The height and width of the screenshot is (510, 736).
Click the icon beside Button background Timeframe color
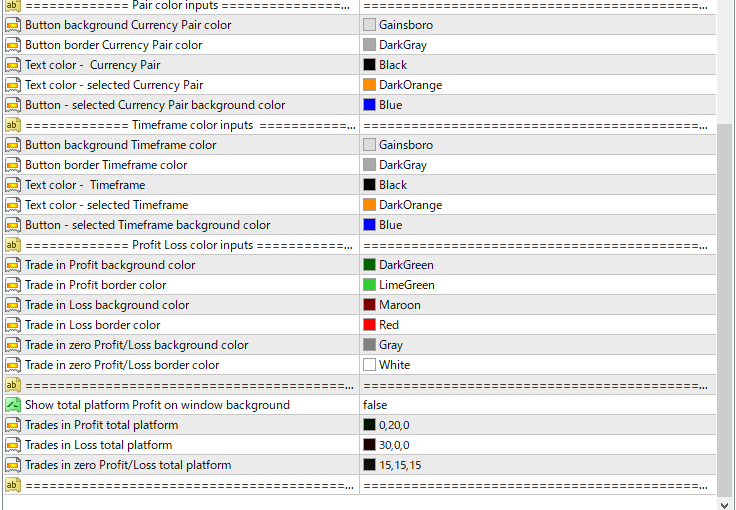(x=13, y=145)
